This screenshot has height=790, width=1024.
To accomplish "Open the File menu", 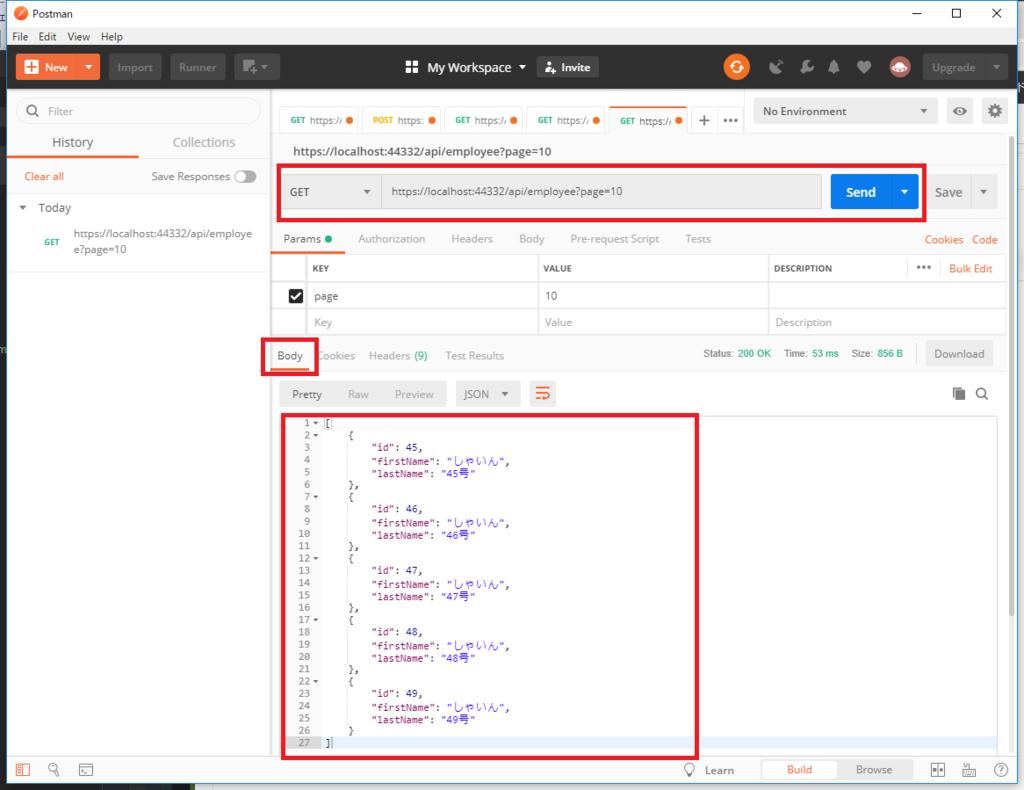I will point(20,37).
